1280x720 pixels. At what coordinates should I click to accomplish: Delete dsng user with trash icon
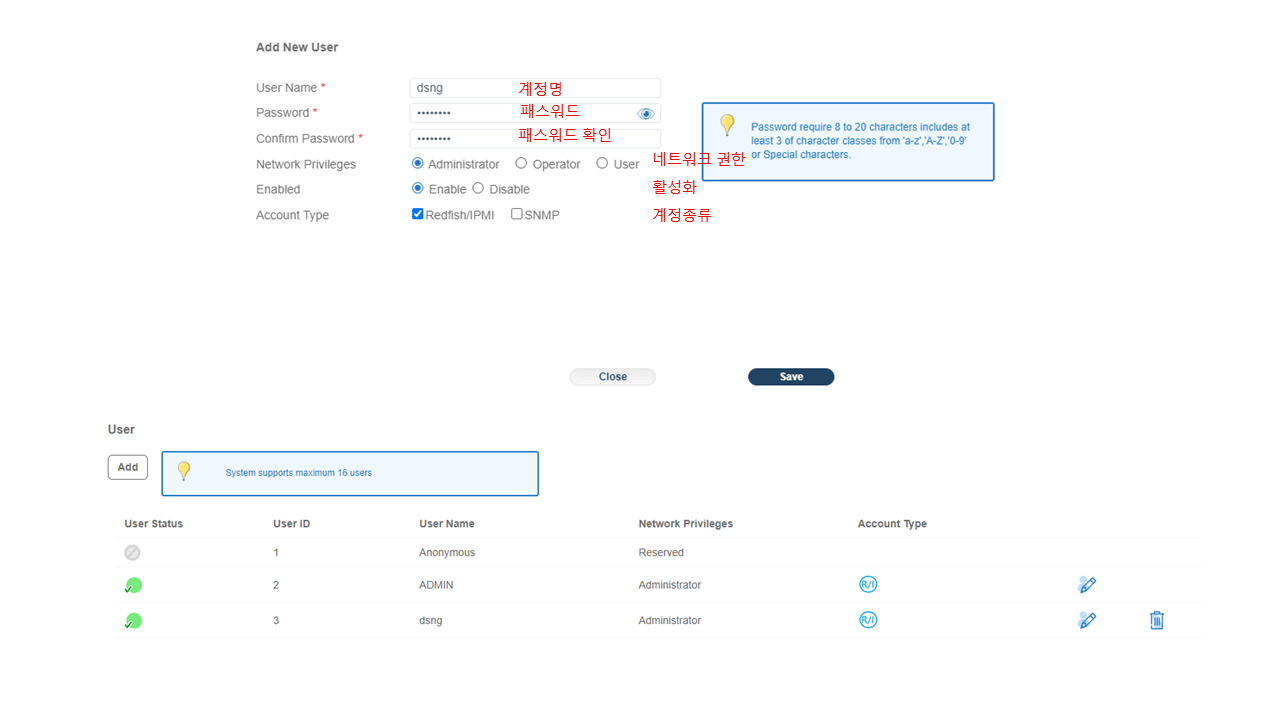coord(1157,620)
